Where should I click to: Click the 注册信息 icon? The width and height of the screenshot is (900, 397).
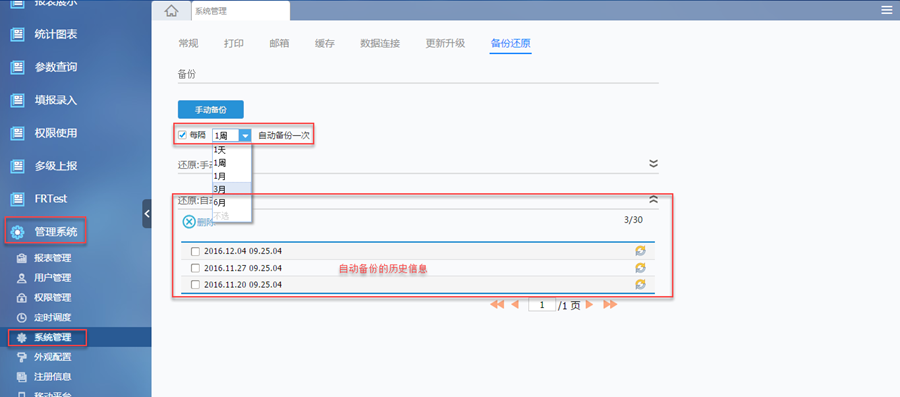pyautogui.click(x=22, y=377)
